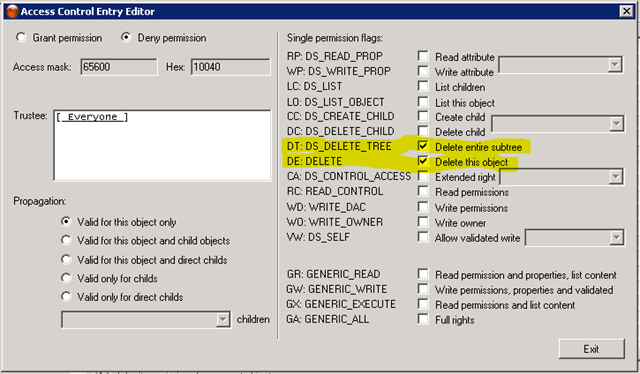This screenshot has width=640, height=374.
Task: Click the Hex value input field
Action: coord(231,67)
